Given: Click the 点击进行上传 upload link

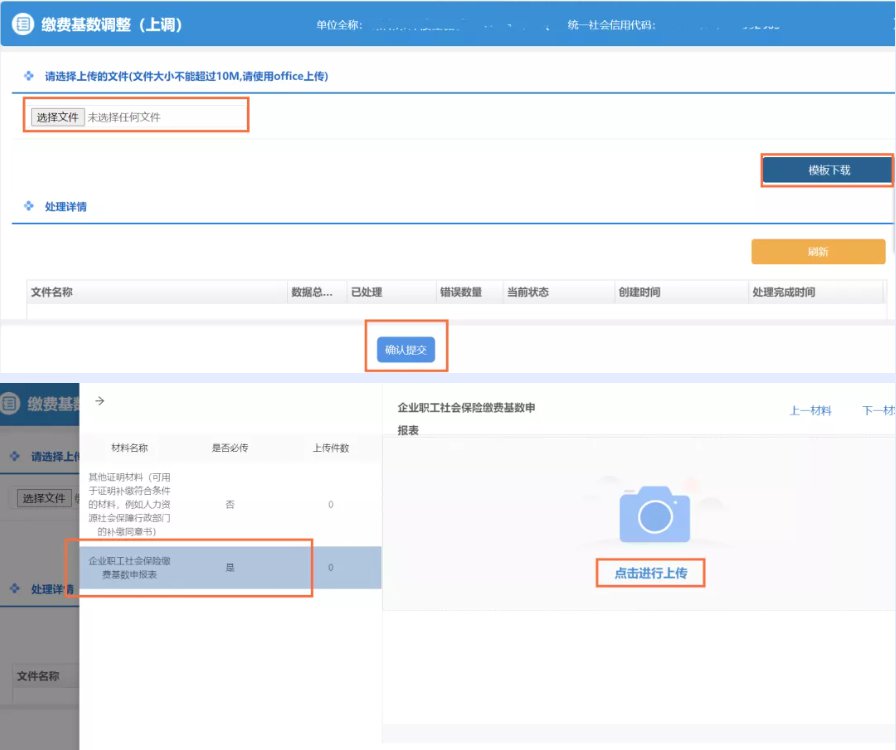Looking at the screenshot, I should pos(650,573).
